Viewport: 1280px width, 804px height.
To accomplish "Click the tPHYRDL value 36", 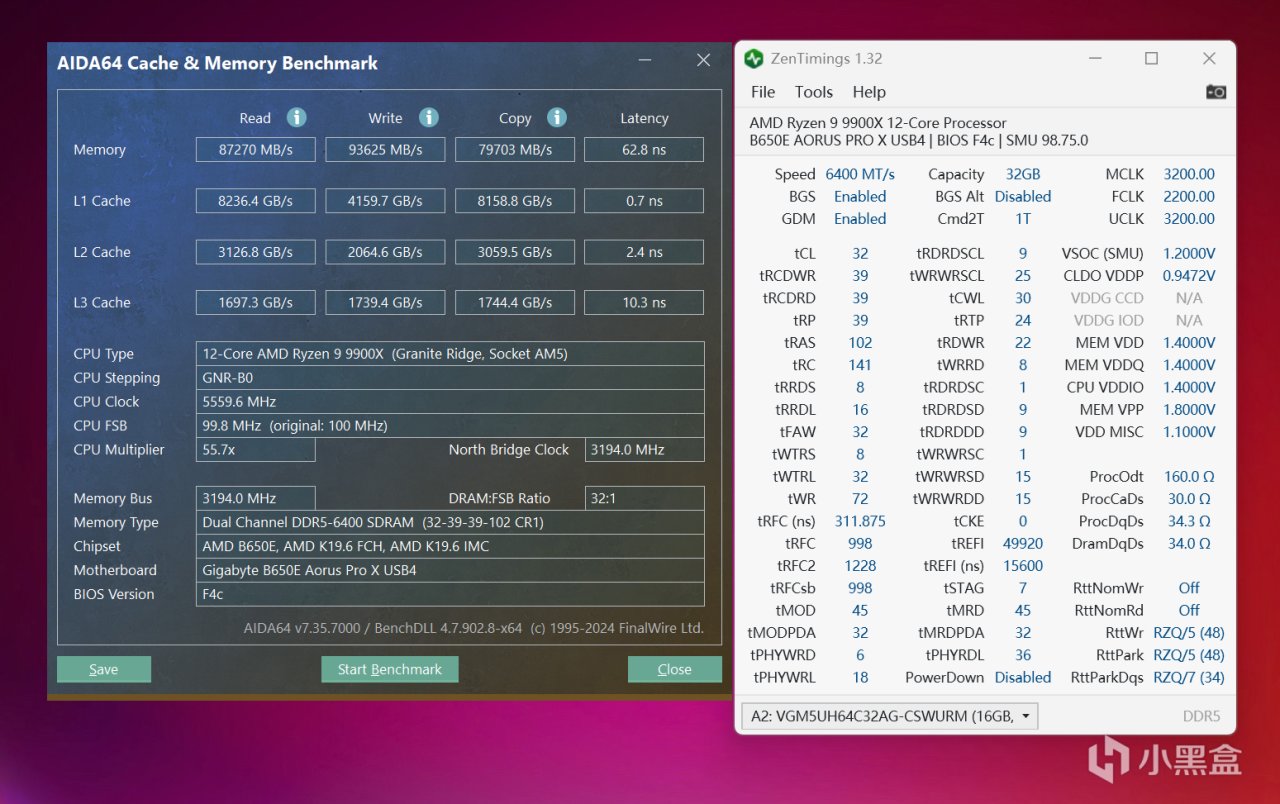I will coord(1023,655).
